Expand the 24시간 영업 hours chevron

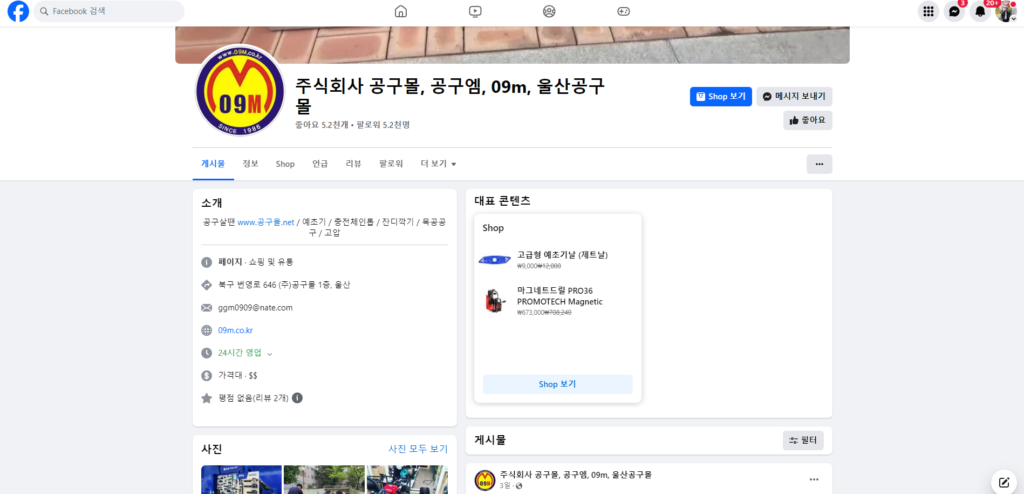[x=270, y=354]
